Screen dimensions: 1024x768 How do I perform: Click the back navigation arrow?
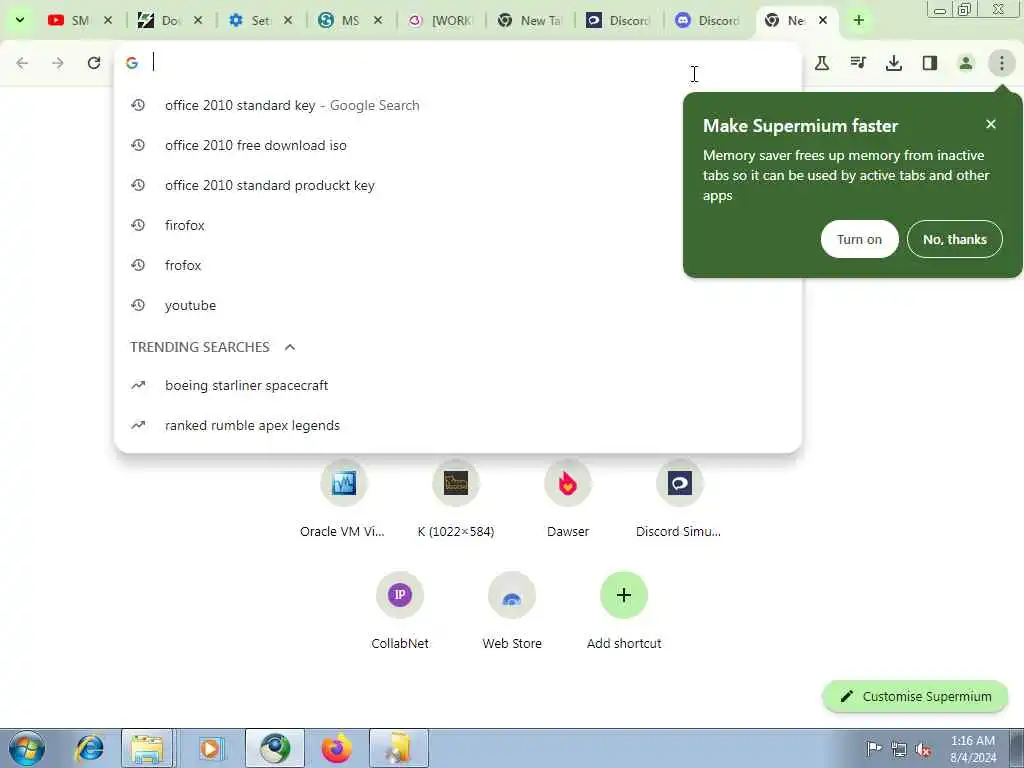tap(22, 63)
